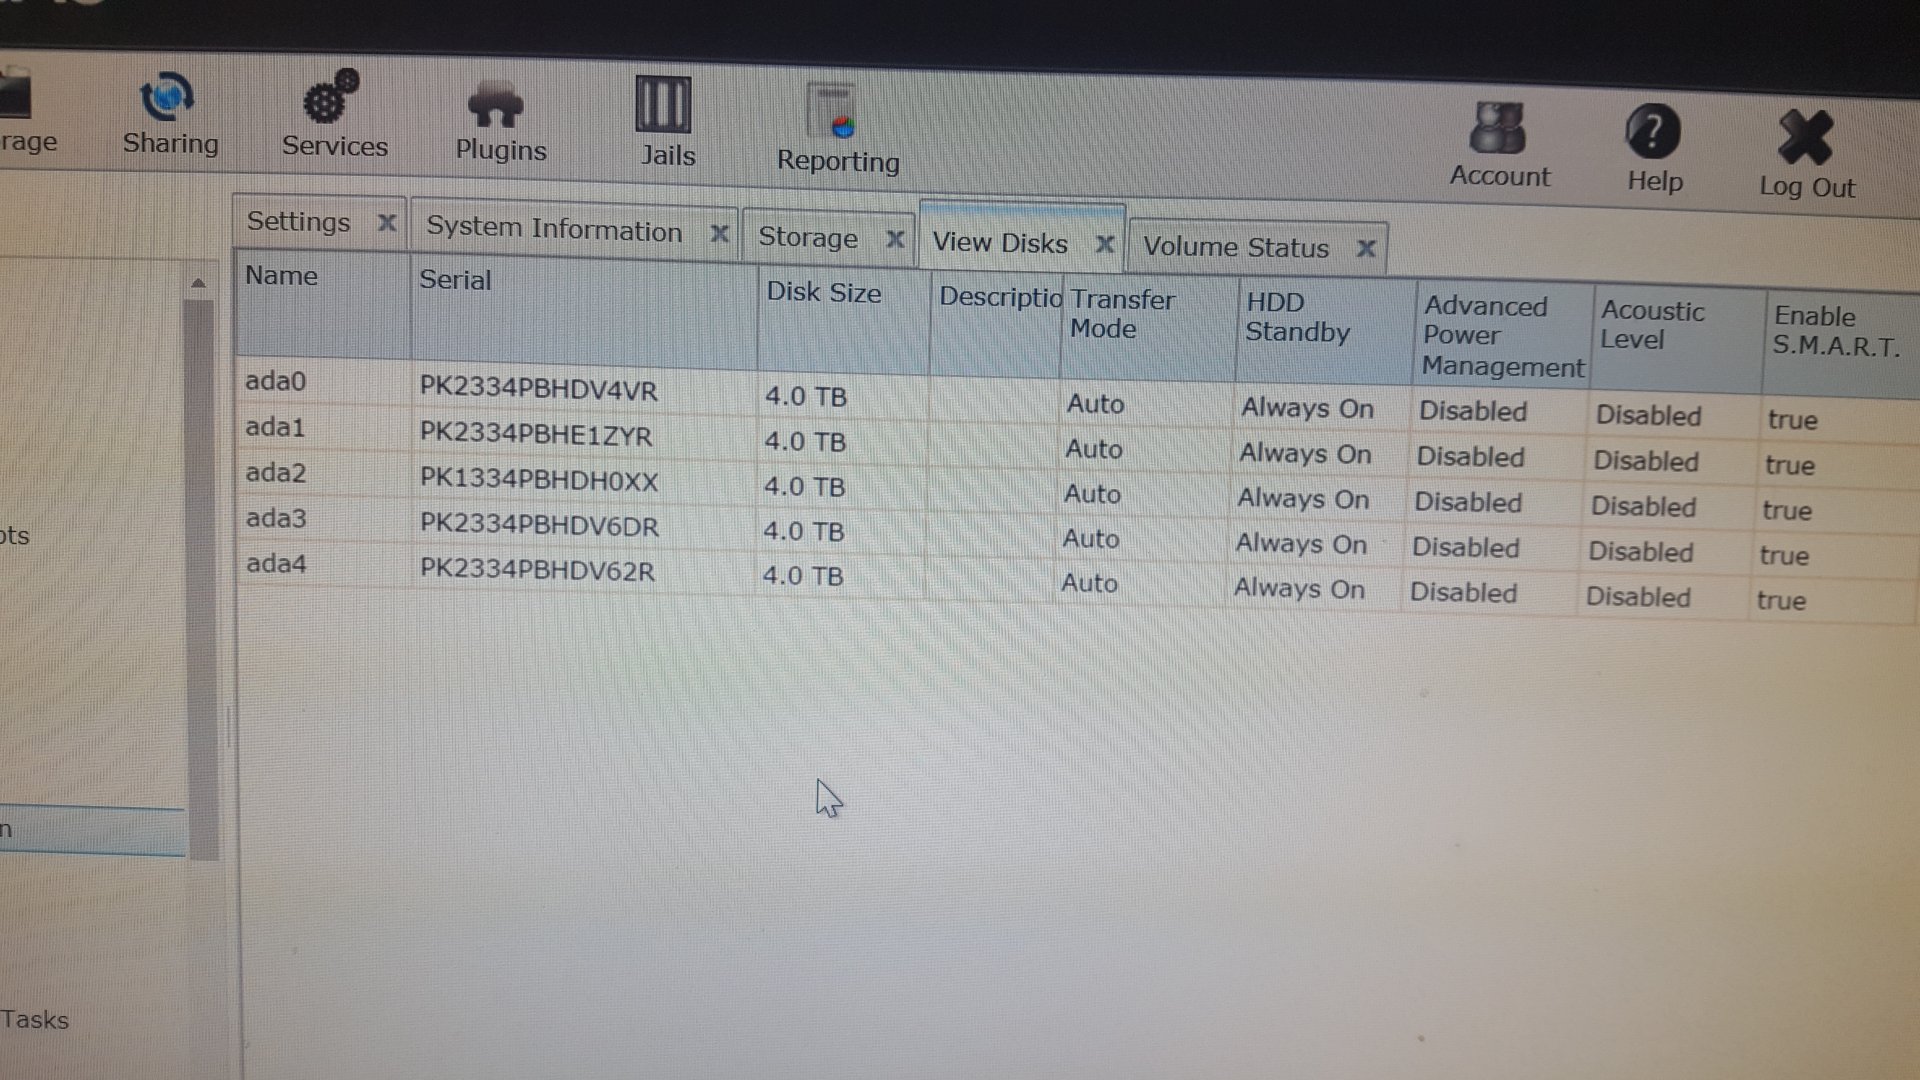Click serial PK2334PBHE1ZYR
Image resolution: width=1920 pixels, height=1080 pixels.
pyautogui.click(x=535, y=434)
